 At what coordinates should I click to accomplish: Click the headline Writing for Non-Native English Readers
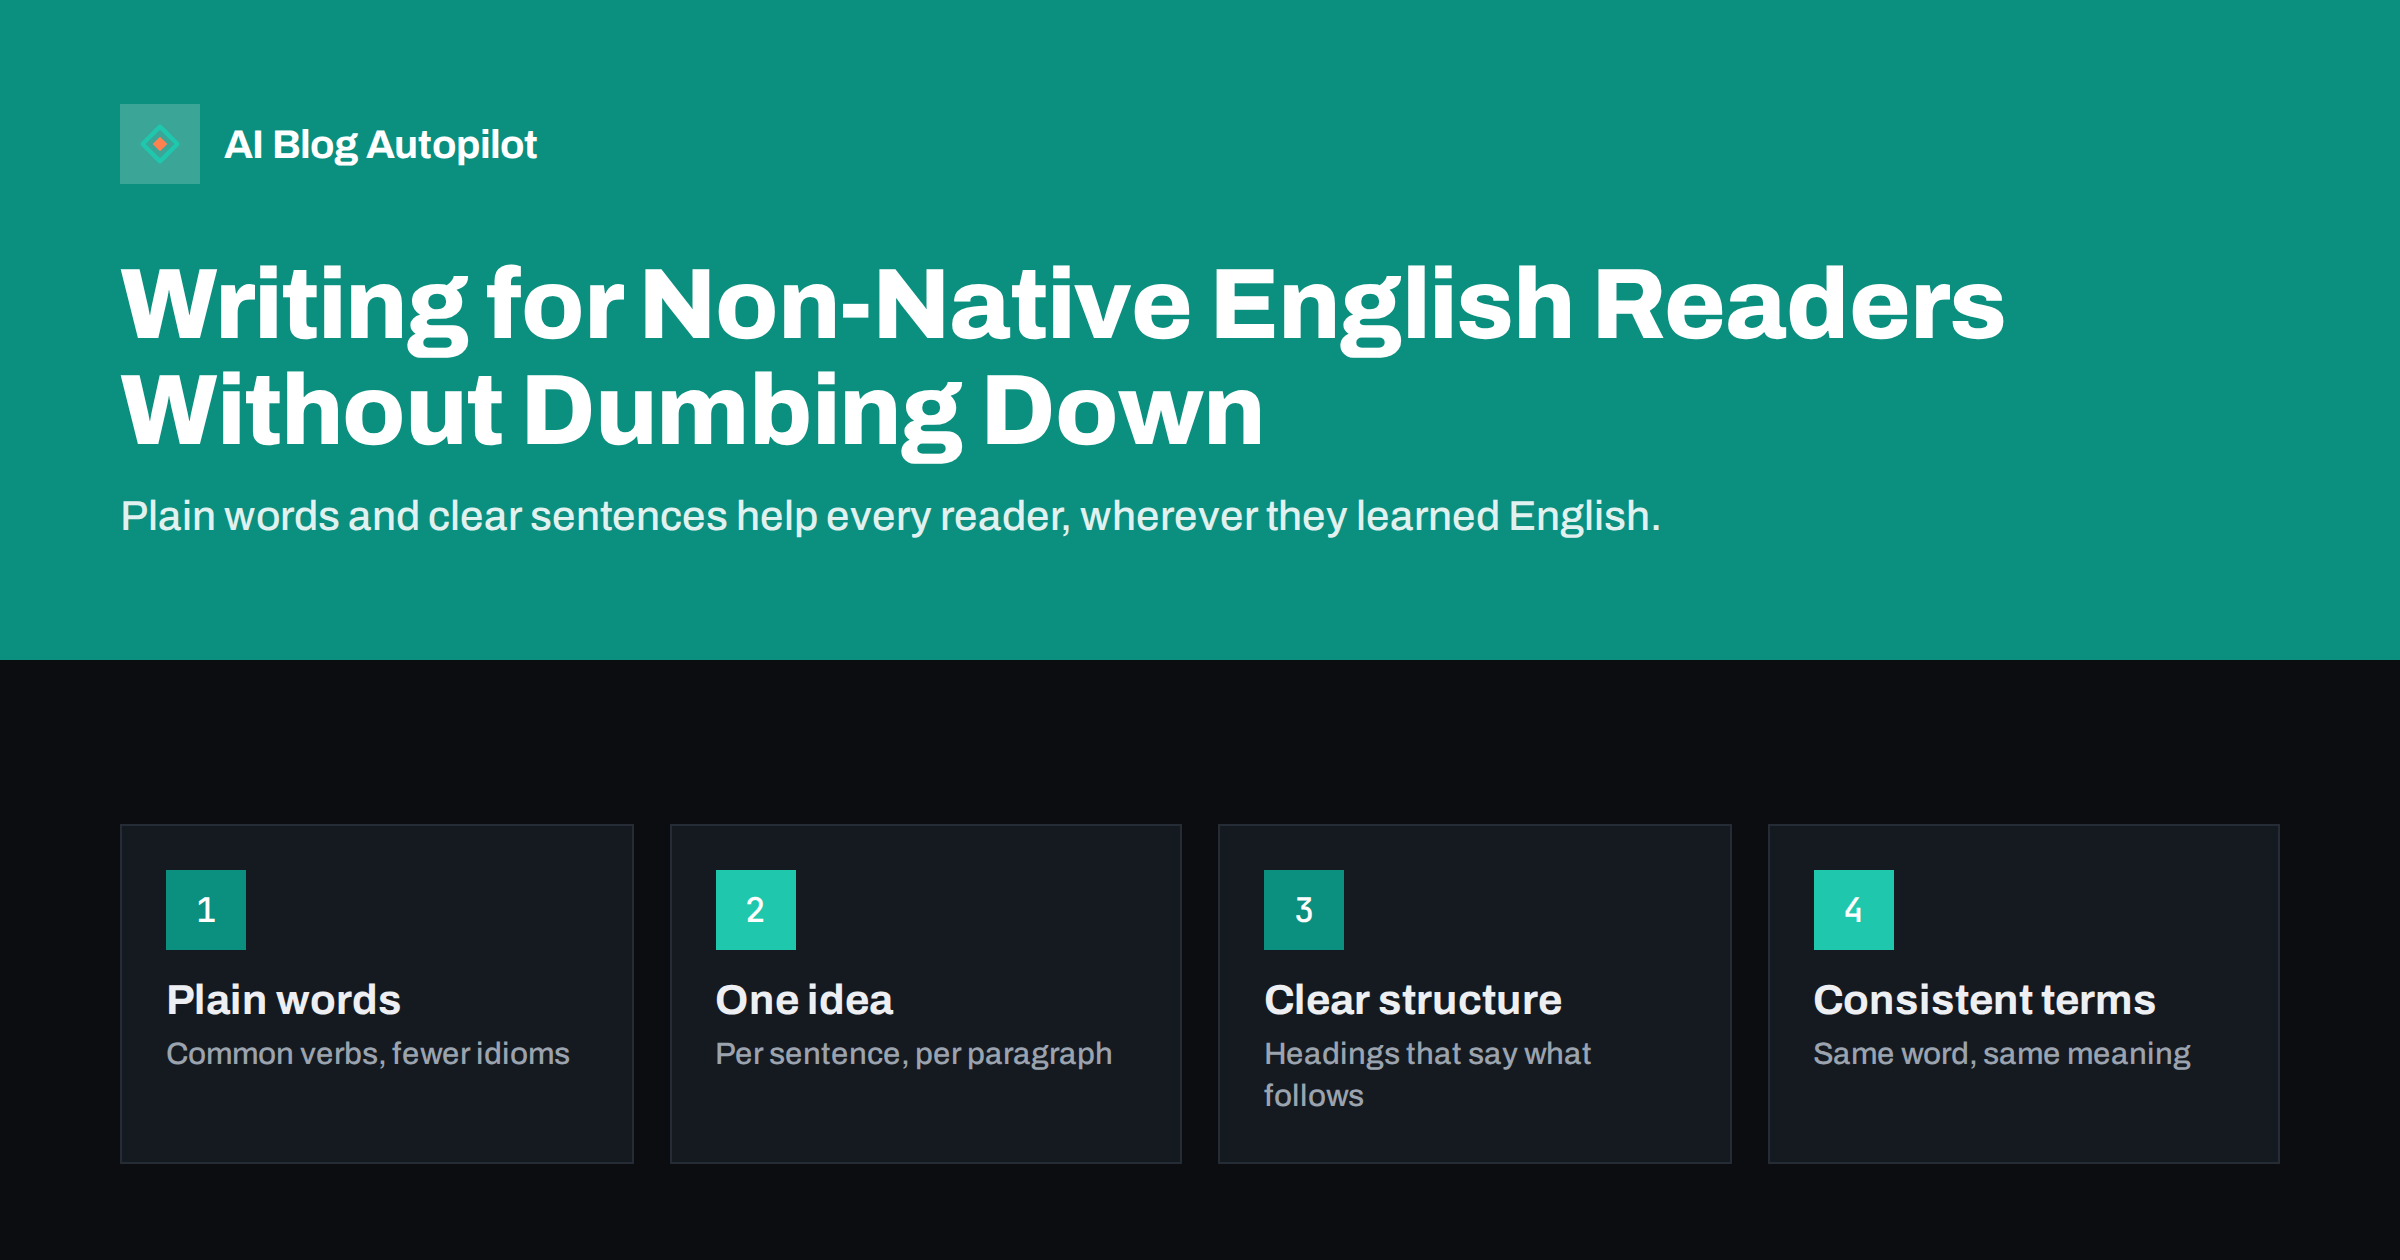pyautogui.click(x=1062, y=357)
